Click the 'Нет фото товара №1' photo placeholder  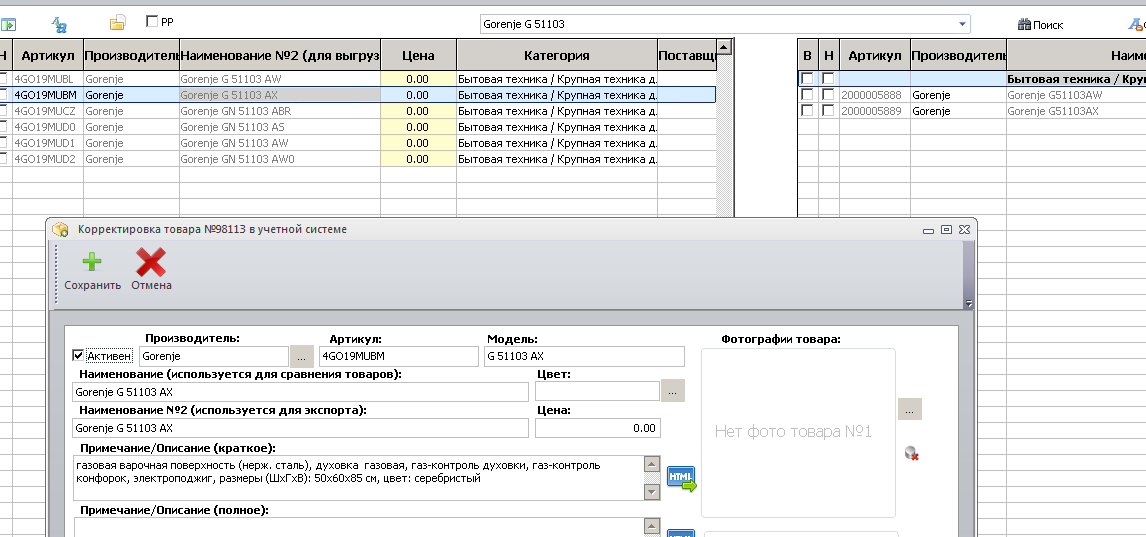[x=798, y=433]
